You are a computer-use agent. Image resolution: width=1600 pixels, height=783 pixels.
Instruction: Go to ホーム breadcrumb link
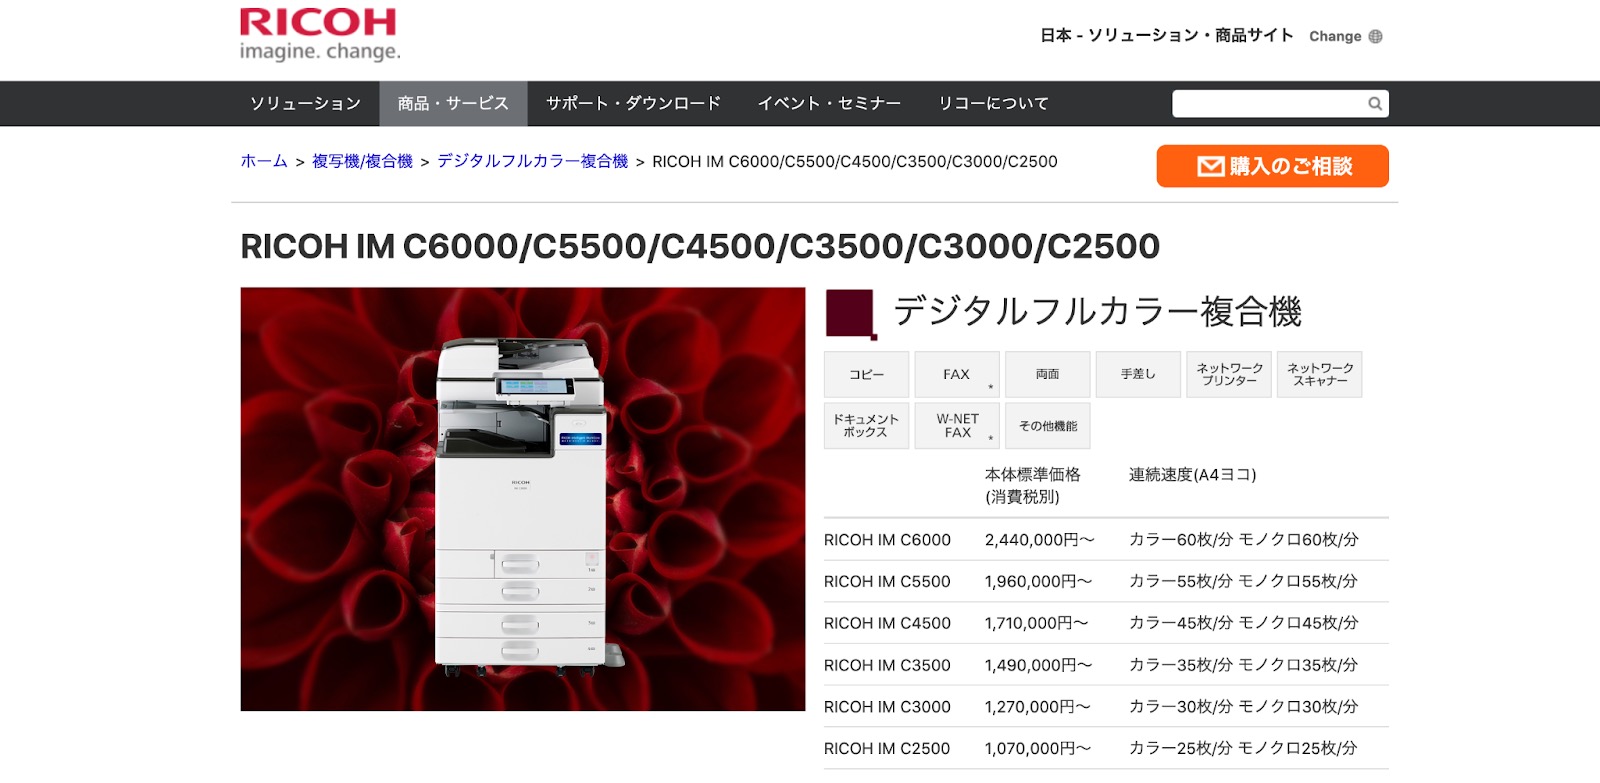[264, 161]
